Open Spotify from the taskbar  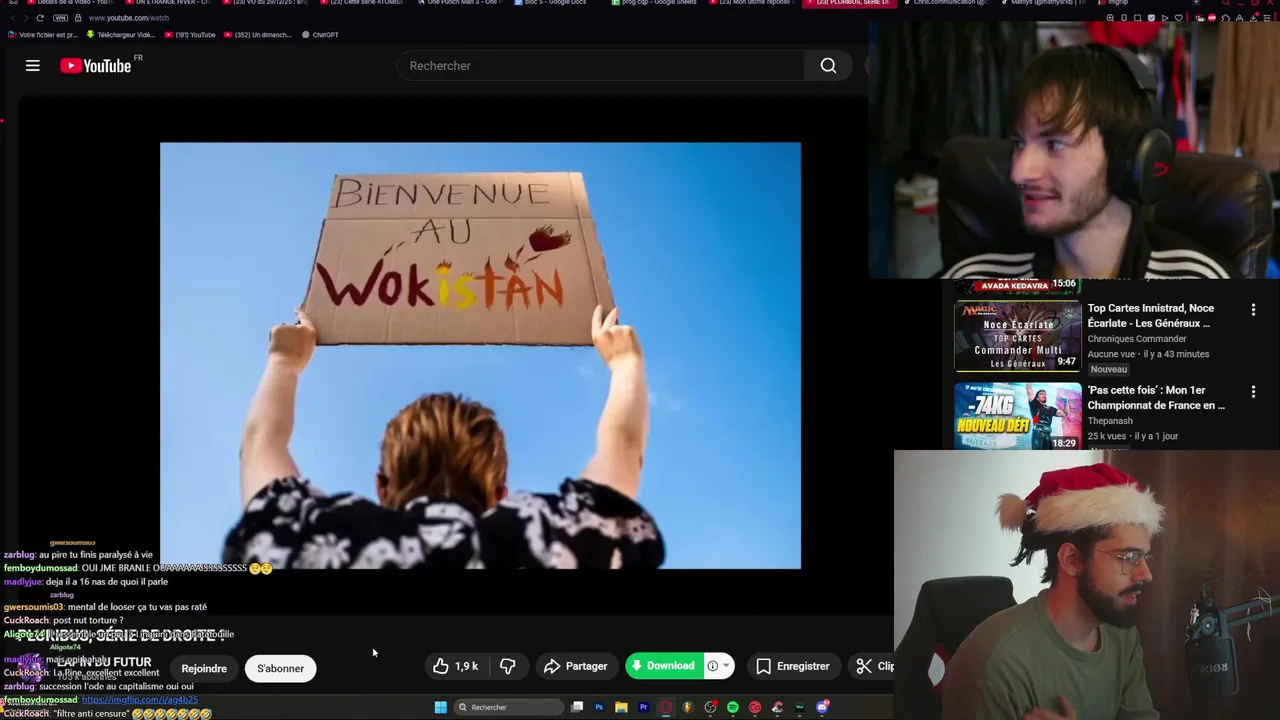pos(733,707)
